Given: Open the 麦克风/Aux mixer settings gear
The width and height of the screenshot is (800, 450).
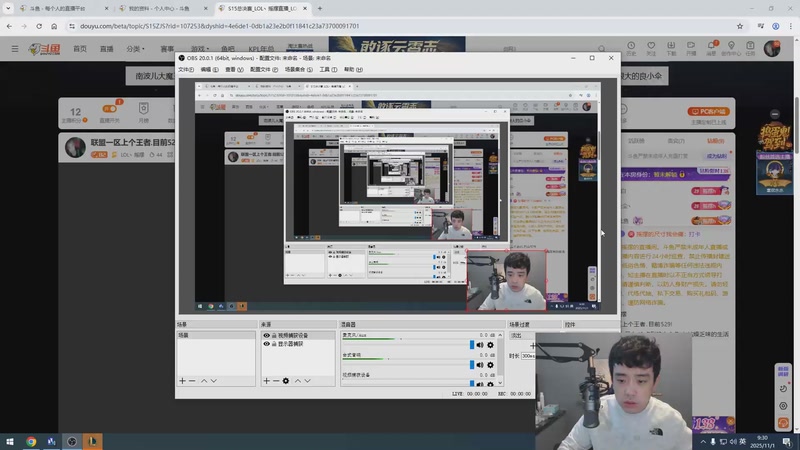Looking at the screenshot, I should click(x=490, y=345).
